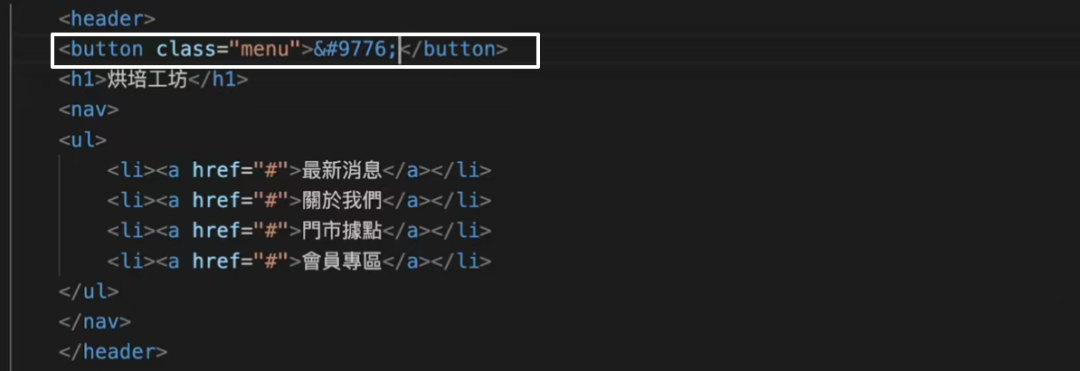Click the class attribute name on button
This screenshot has height=371, width=1080.
(x=186, y=50)
